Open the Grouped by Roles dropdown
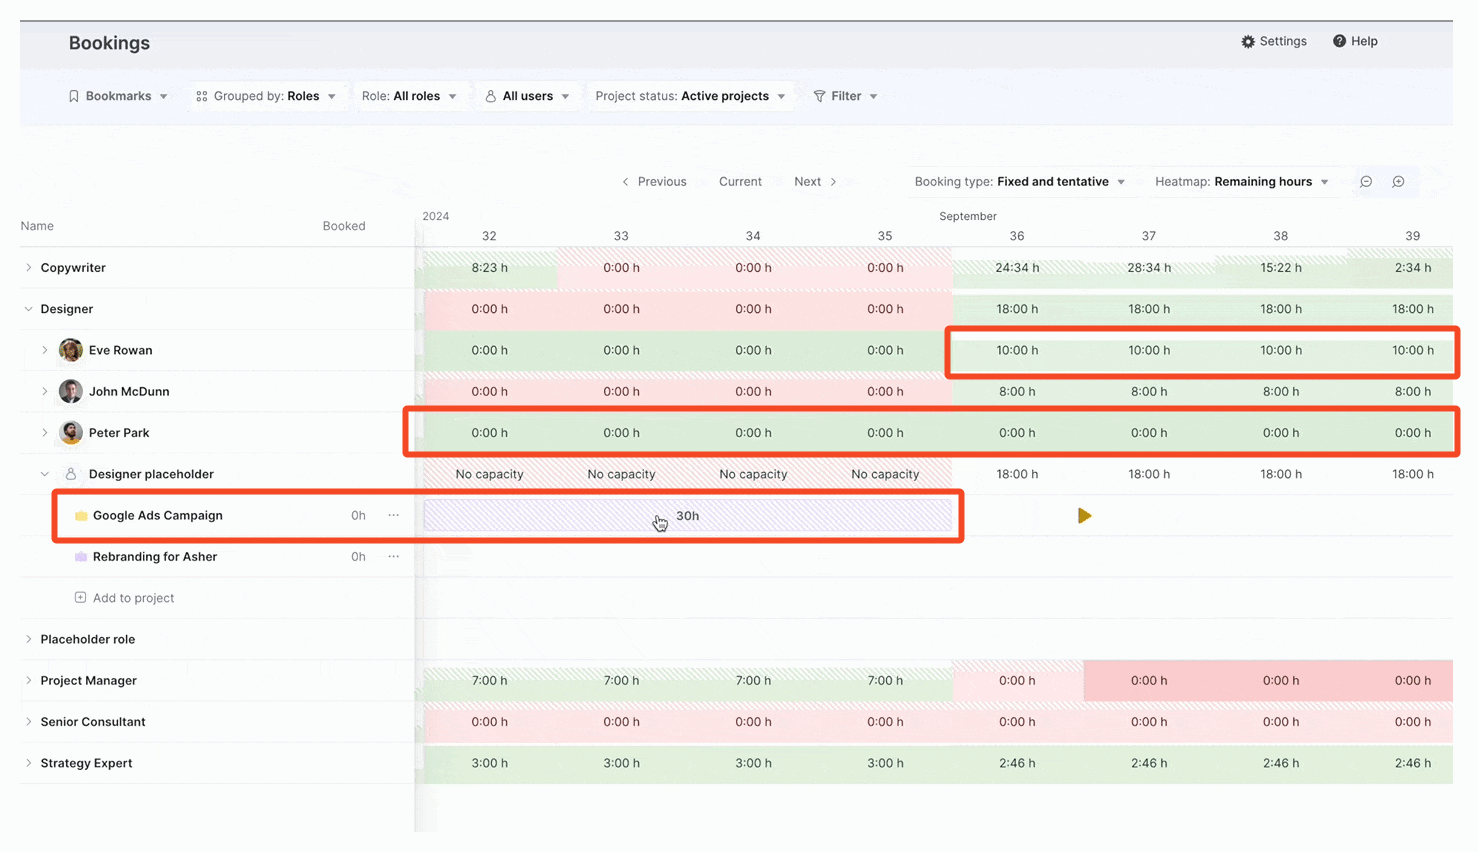Image resolution: width=1478 pixels, height=852 pixels. [x=266, y=97]
